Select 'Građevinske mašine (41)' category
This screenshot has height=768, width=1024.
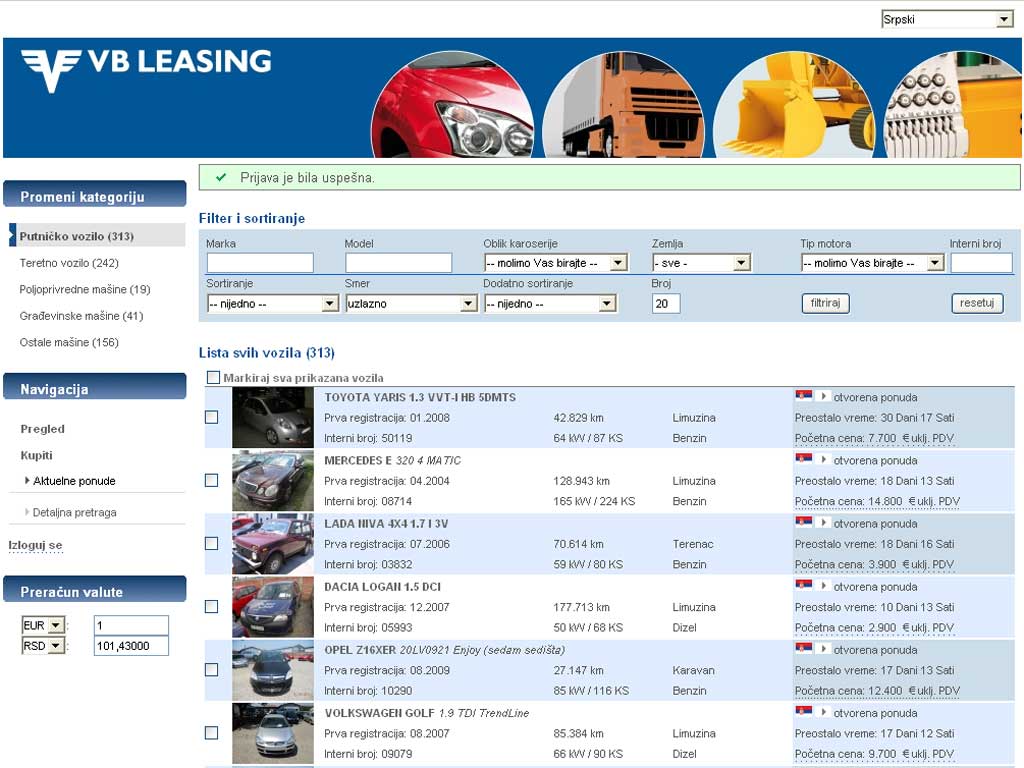tap(82, 316)
